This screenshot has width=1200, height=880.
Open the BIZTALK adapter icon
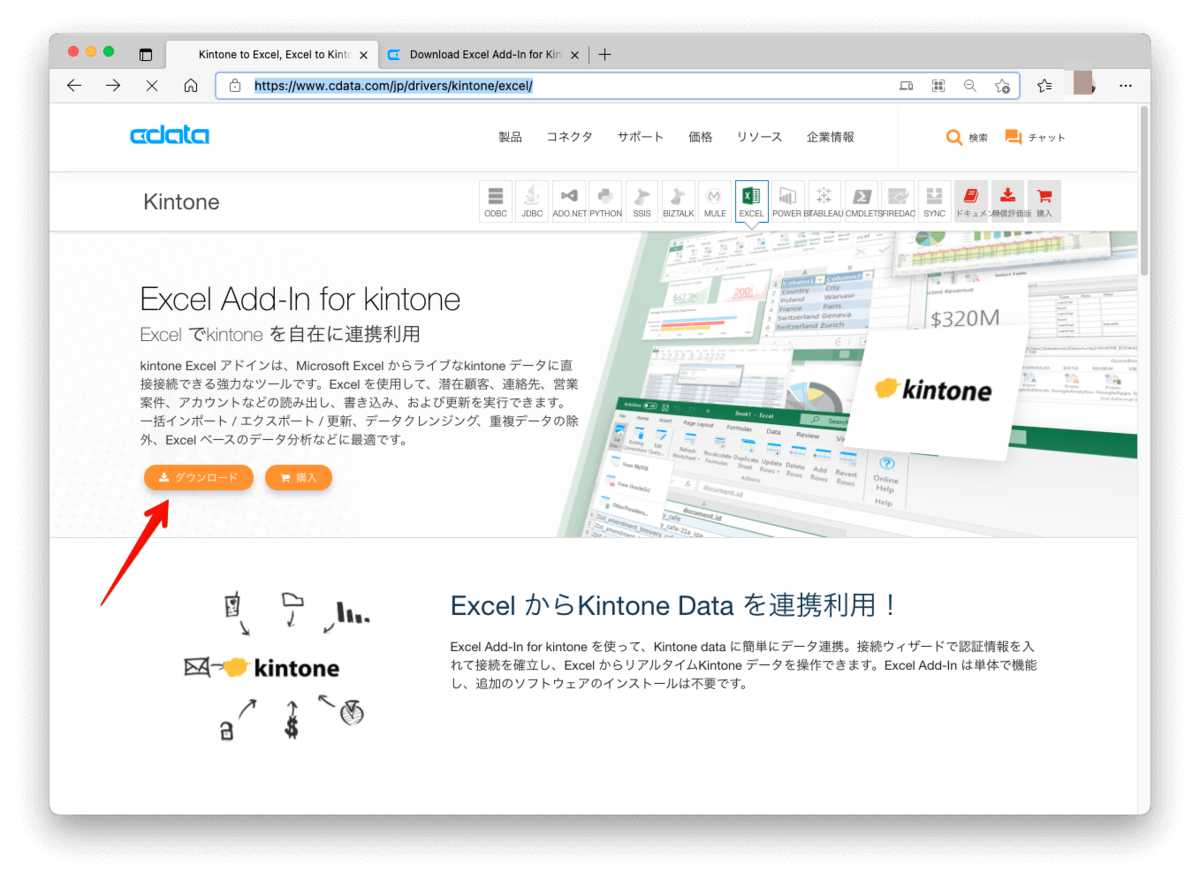tap(678, 201)
